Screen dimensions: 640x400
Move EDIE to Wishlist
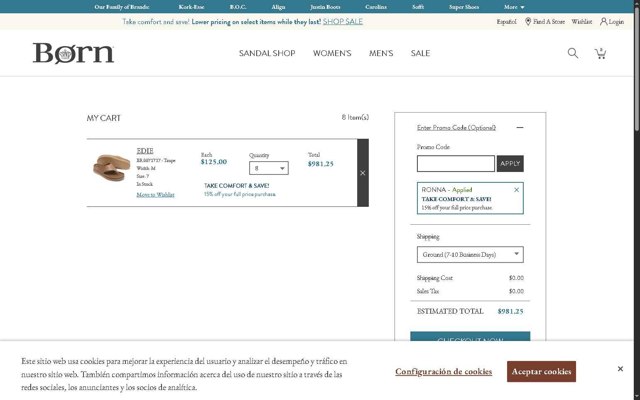(155, 195)
